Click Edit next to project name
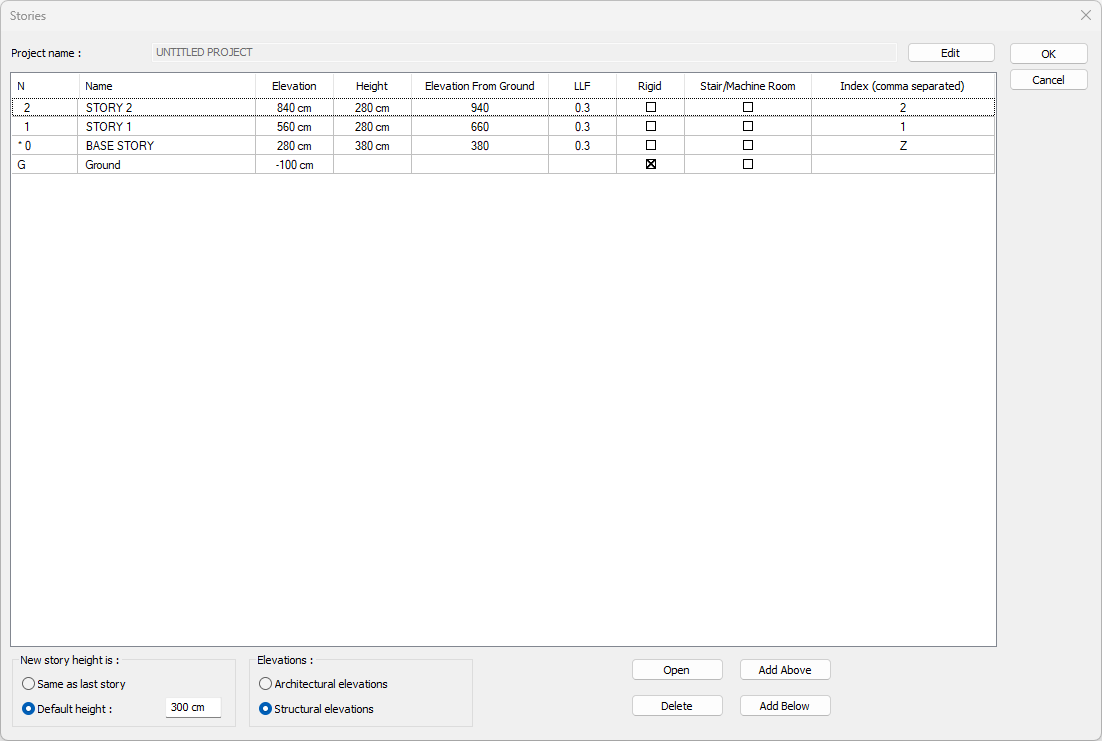This screenshot has width=1102, height=741. click(x=950, y=53)
